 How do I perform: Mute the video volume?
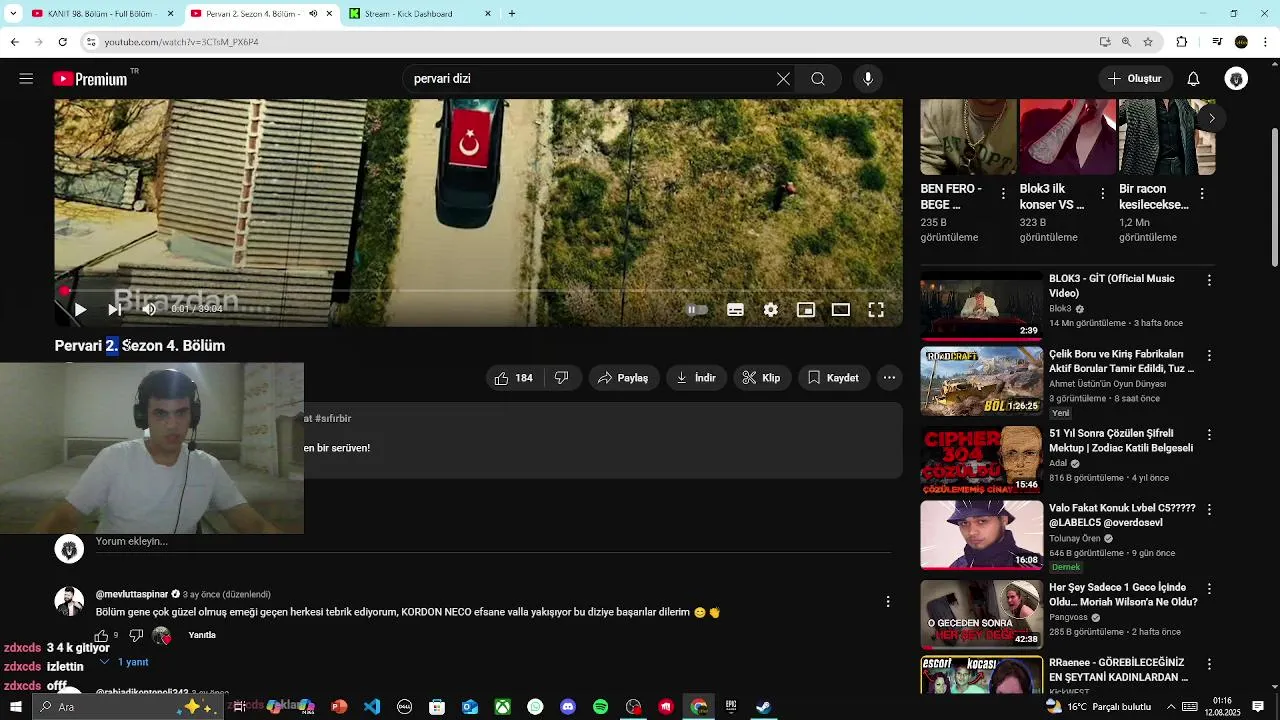click(x=149, y=310)
